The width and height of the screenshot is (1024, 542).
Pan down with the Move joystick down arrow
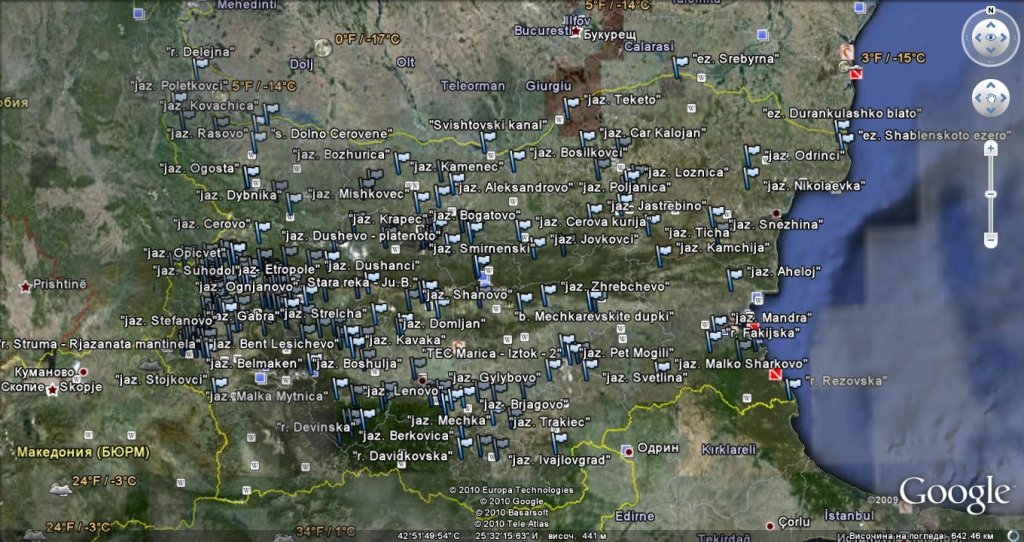pos(991,110)
